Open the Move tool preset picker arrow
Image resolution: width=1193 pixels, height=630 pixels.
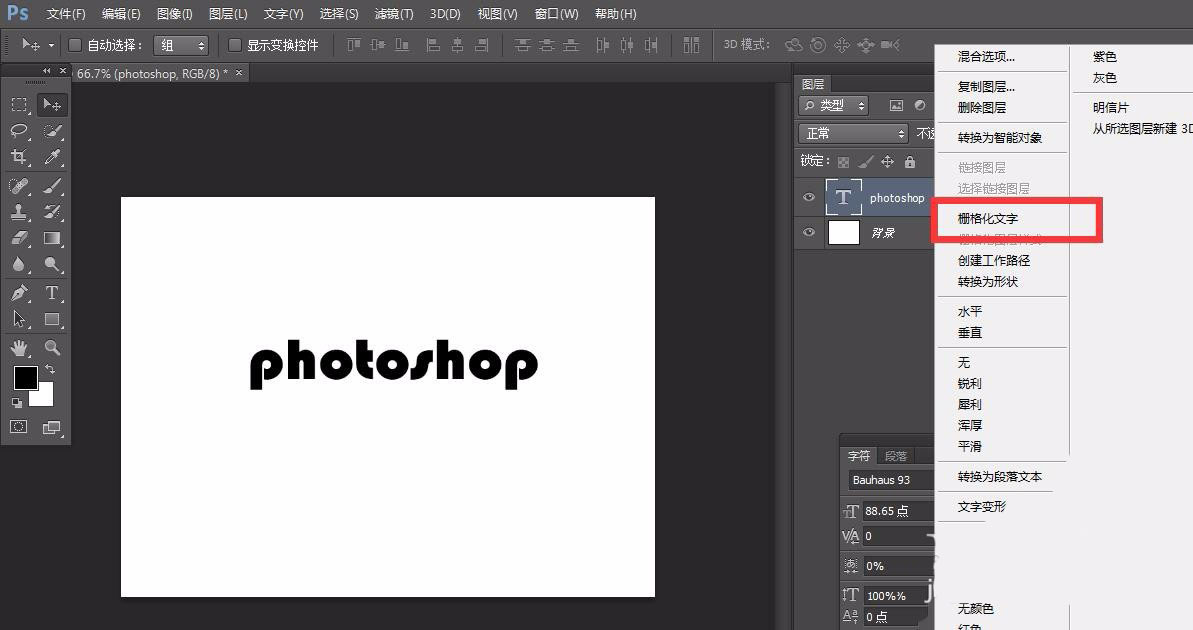(x=52, y=46)
